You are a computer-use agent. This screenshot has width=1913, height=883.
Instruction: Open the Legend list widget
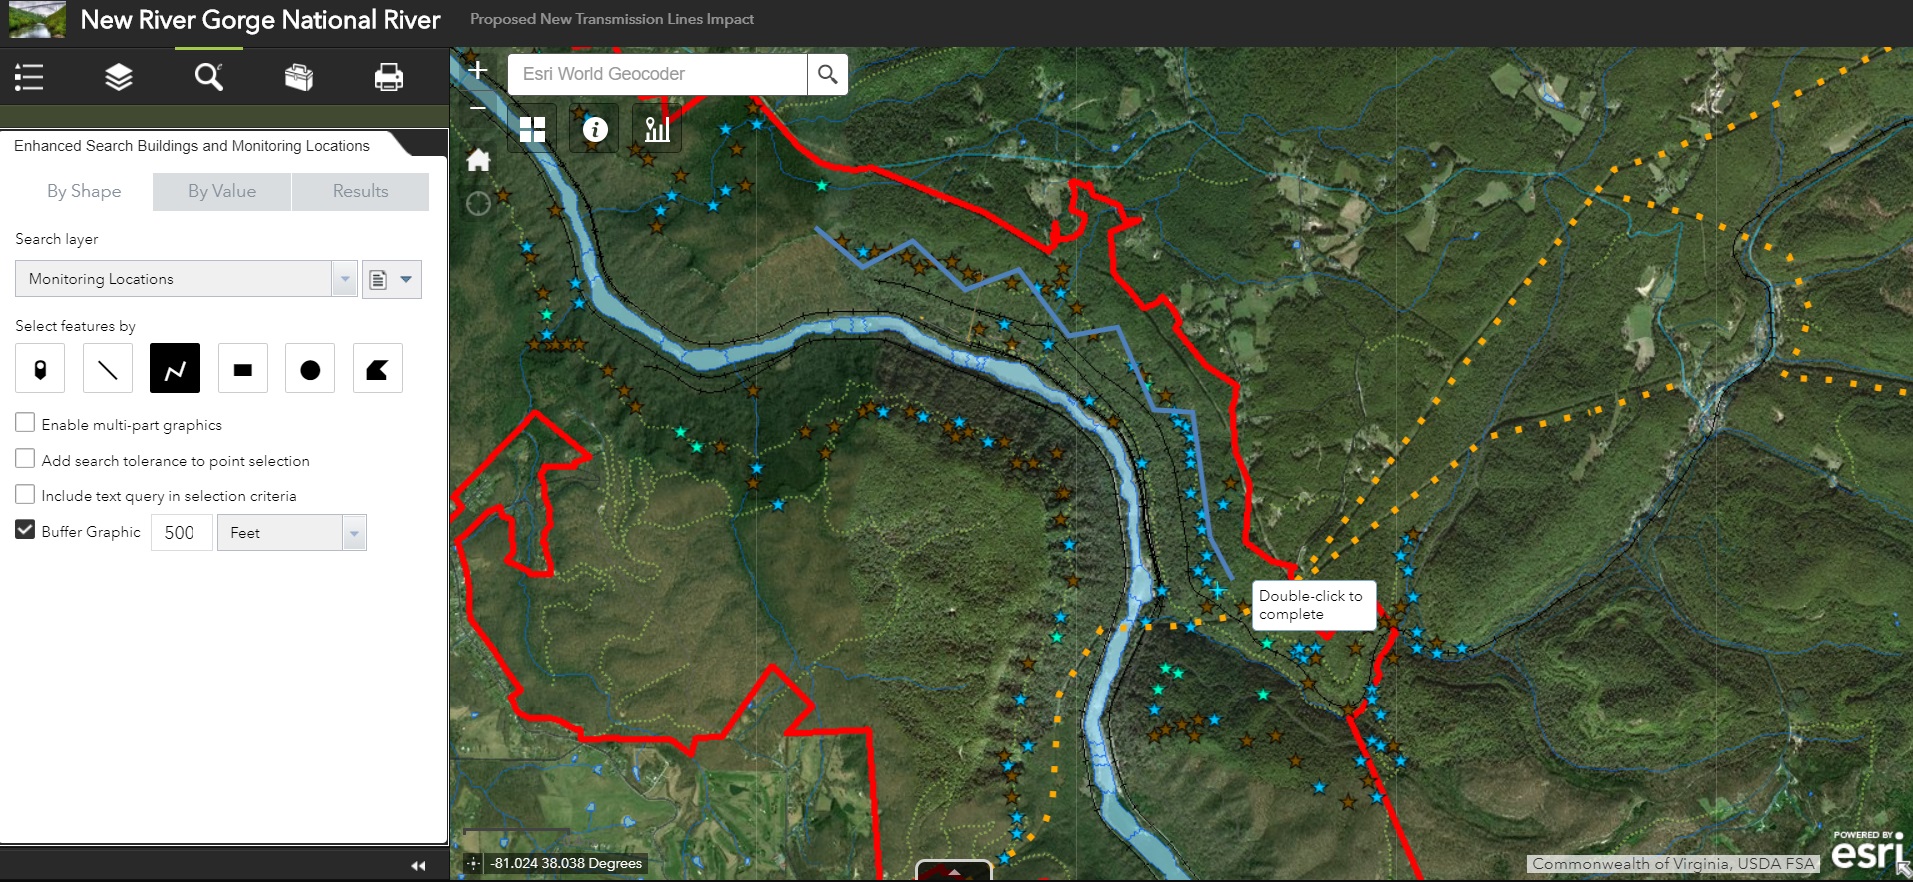click(29, 77)
